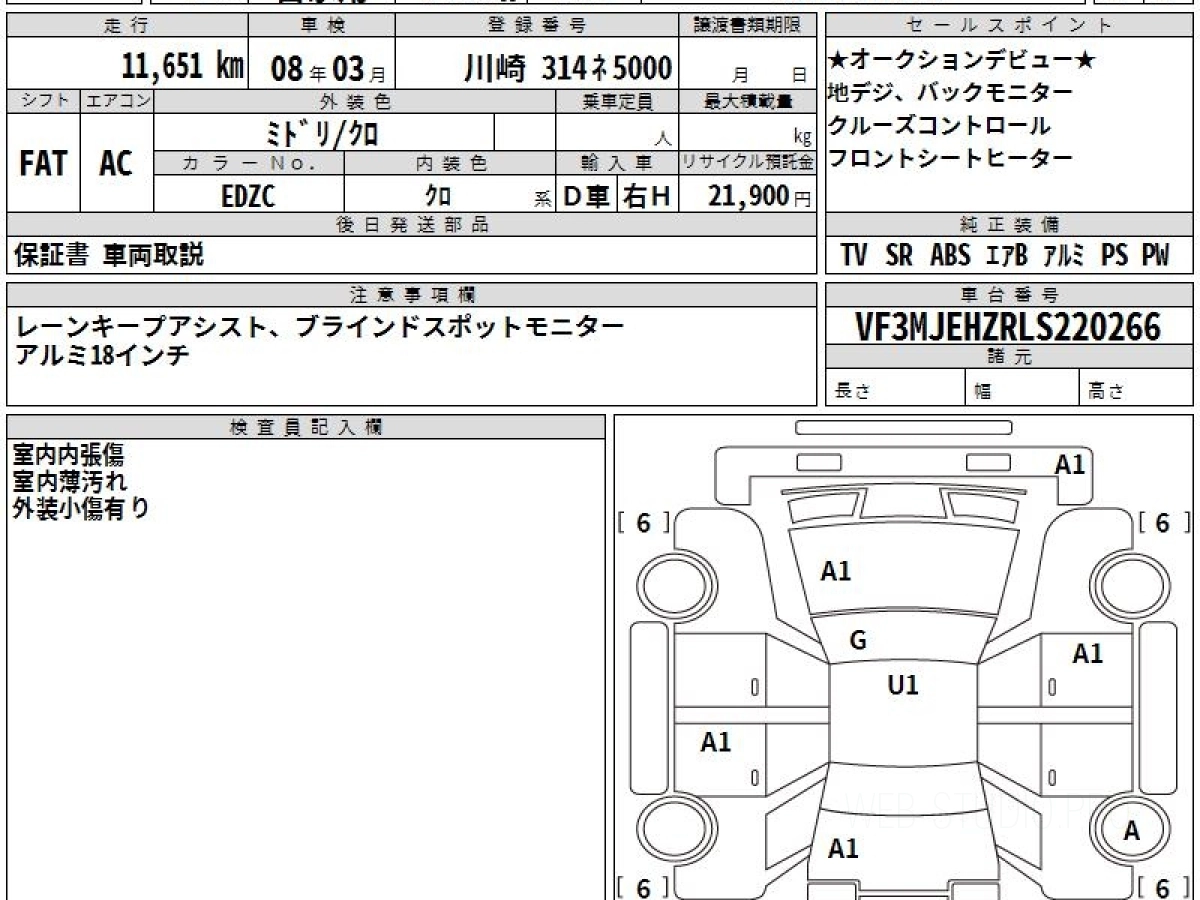The width and height of the screenshot is (1200, 900).
Task: Select inspector note 室内薄汚れ
Action: [70, 481]
